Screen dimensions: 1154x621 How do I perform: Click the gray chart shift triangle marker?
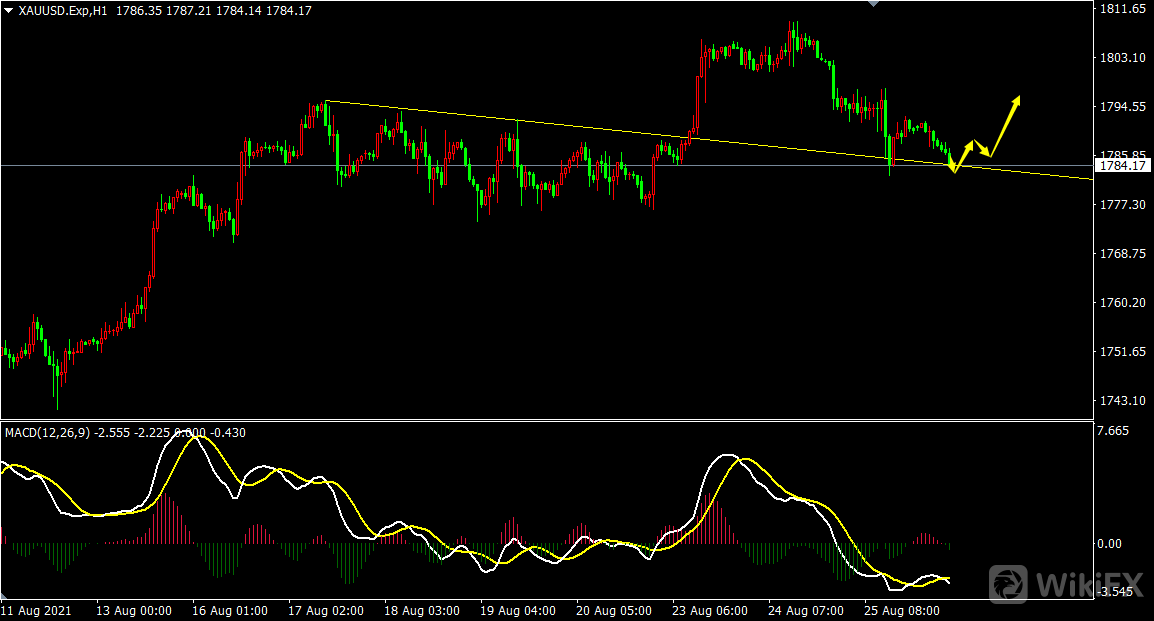pos(875,4)
